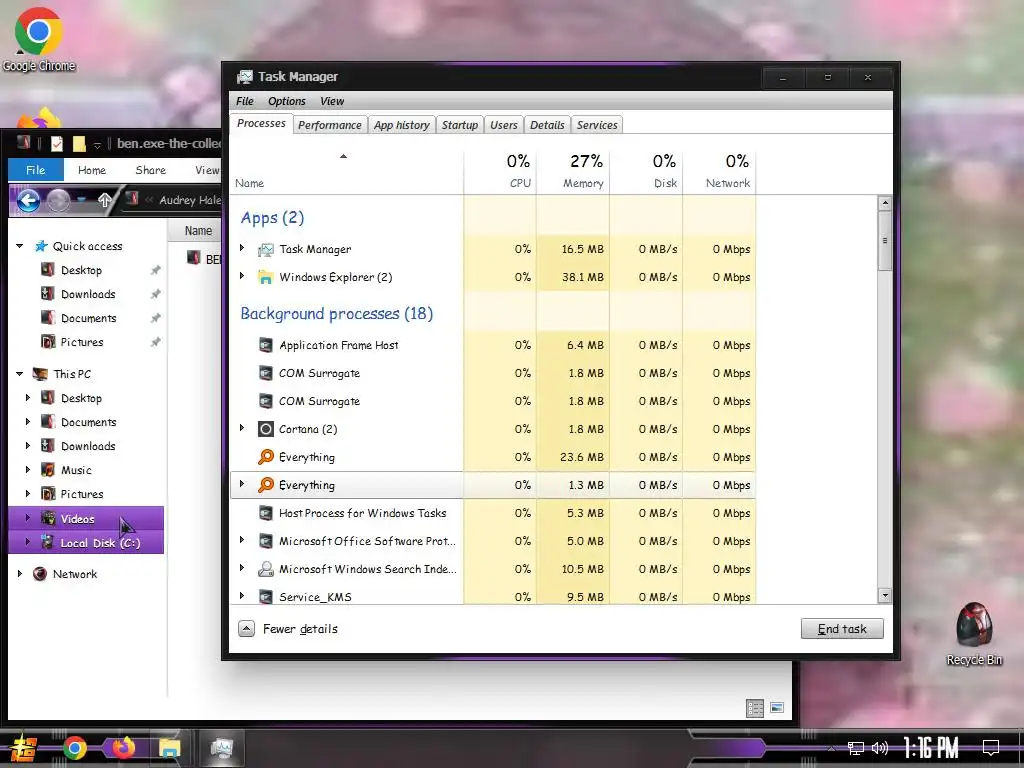Viewport: 1024px width, 768px height.
Task: Click Microsoft Windows Search Indexer icon
Action: [265, 569]
